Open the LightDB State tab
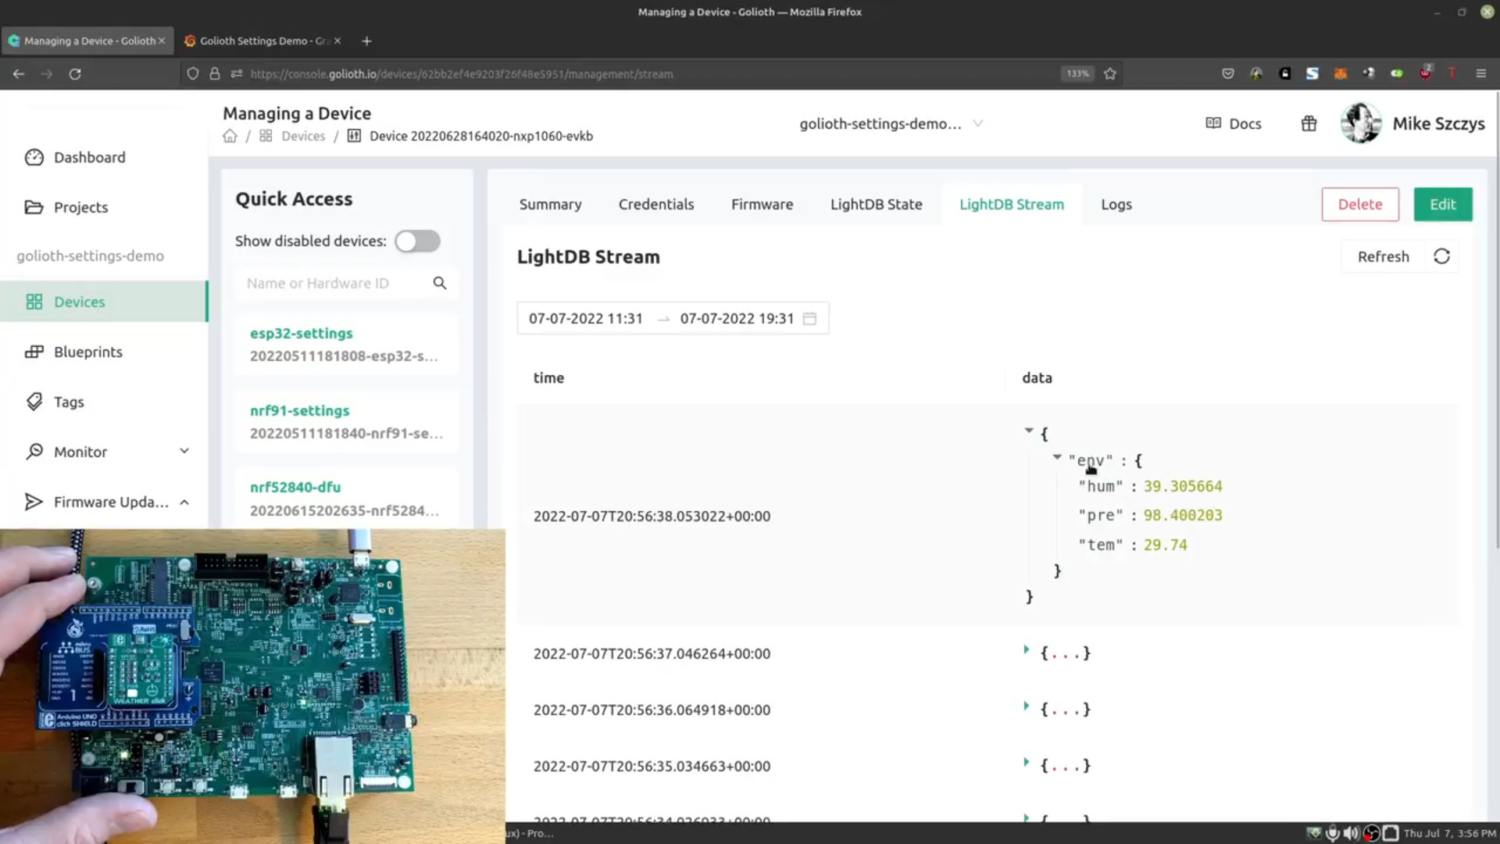1500x844 pixels. (x=875, y=204)
